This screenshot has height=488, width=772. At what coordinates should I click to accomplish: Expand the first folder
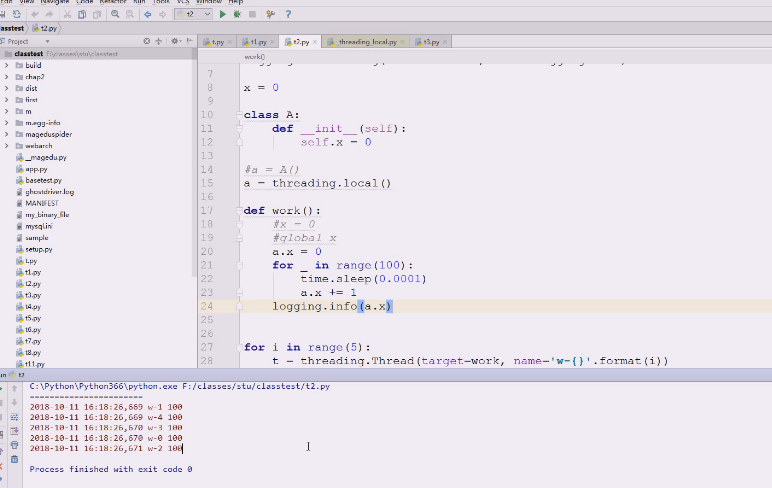tap(6, 99)
